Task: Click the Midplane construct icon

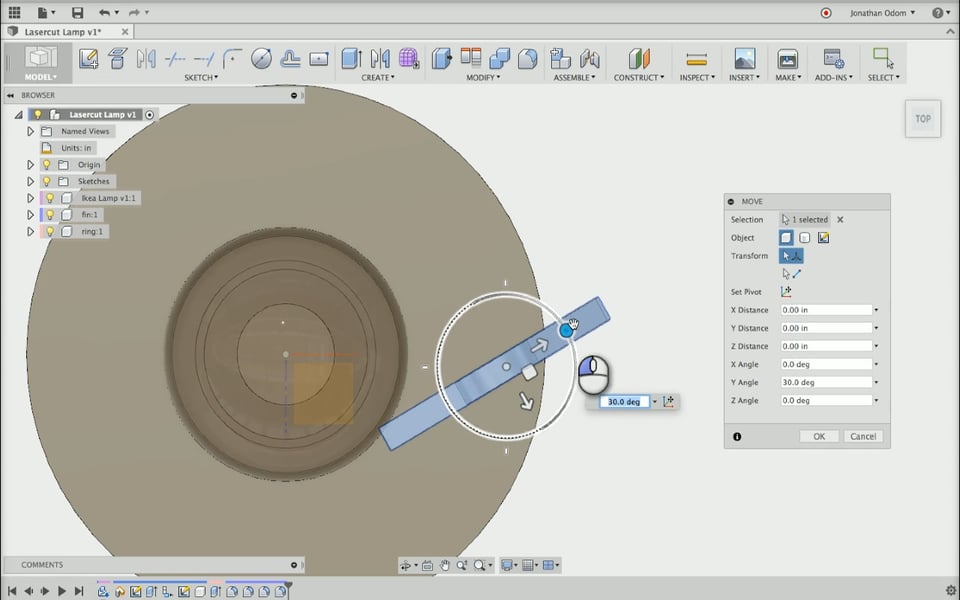Action: (639, 59)
